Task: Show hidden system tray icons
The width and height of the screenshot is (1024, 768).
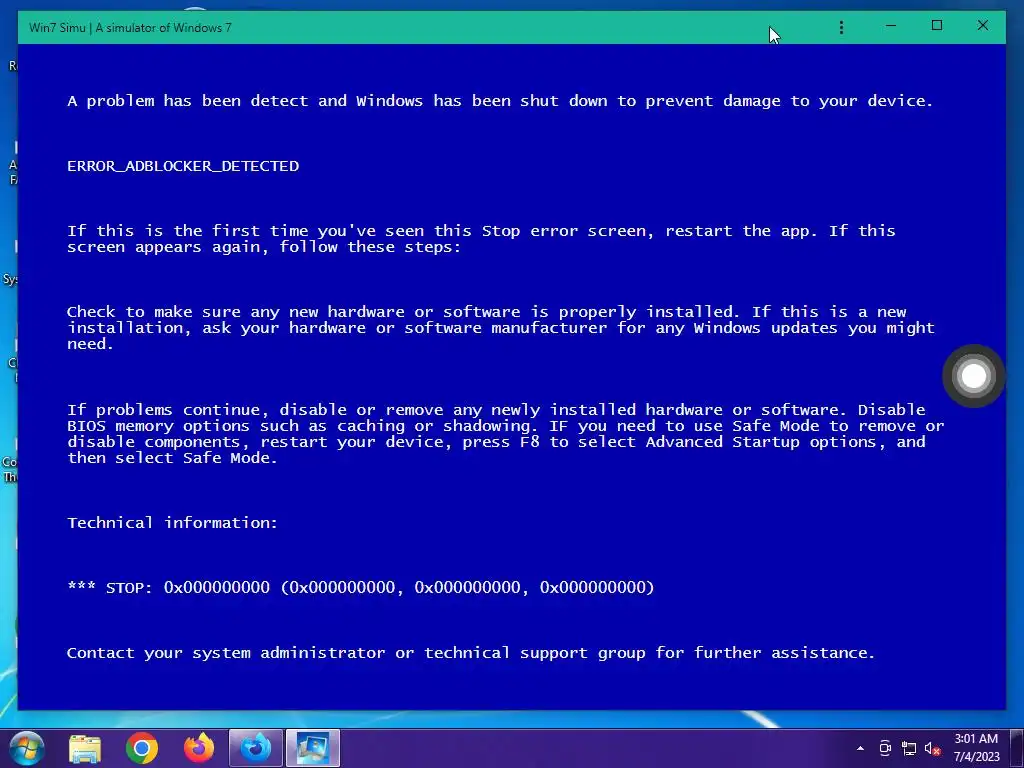Action: tap(860, 748)
